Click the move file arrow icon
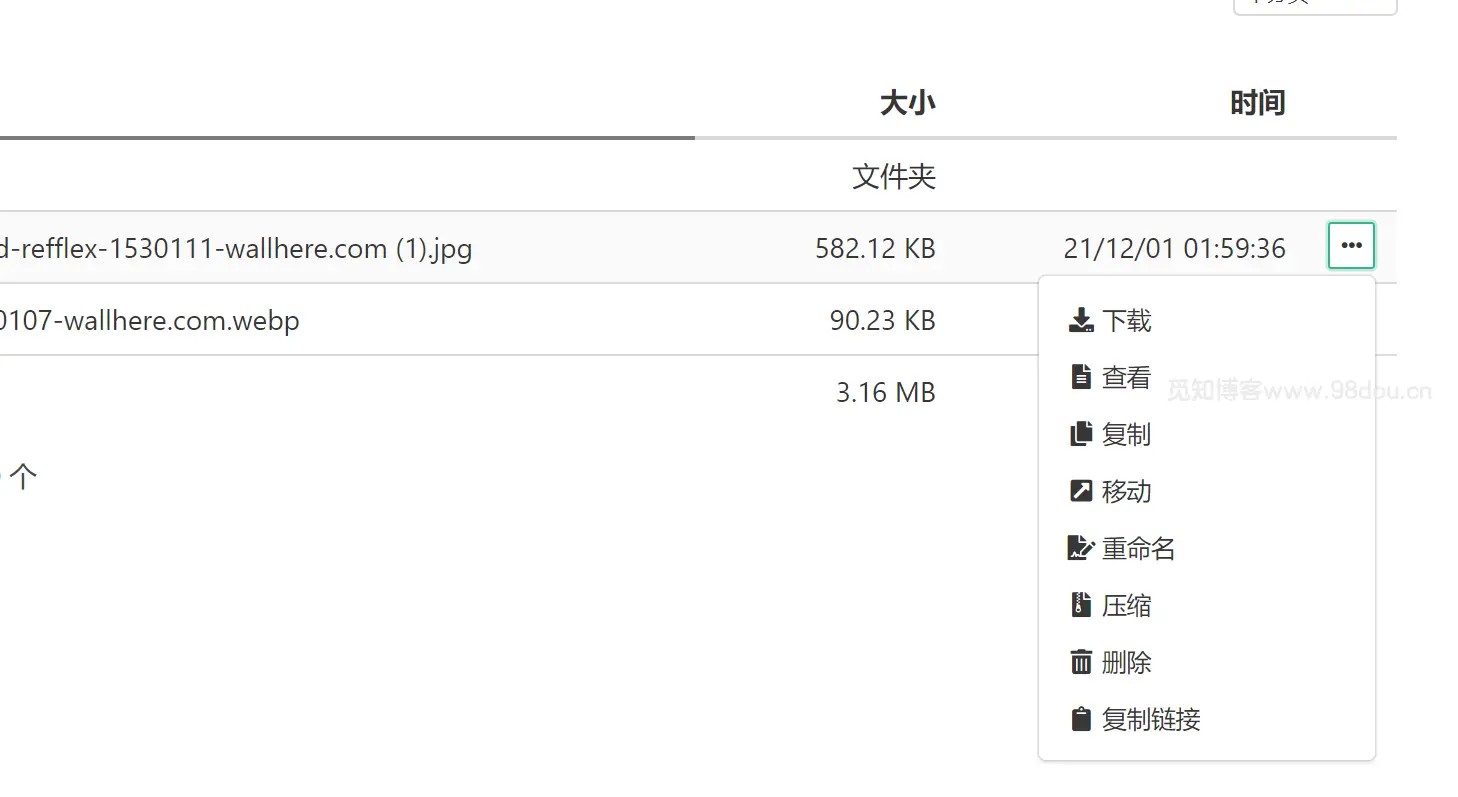1458x797 pixels. (1081, 491)
